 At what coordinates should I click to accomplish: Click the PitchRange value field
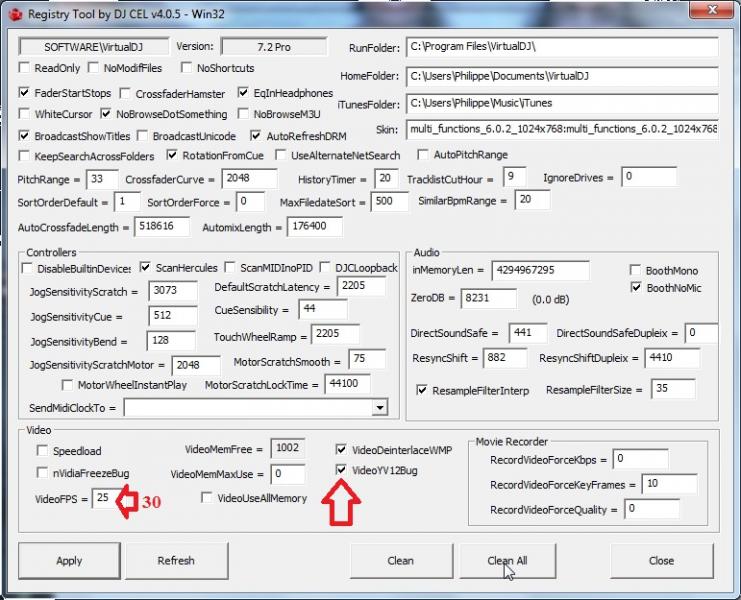tap(102, 180)
